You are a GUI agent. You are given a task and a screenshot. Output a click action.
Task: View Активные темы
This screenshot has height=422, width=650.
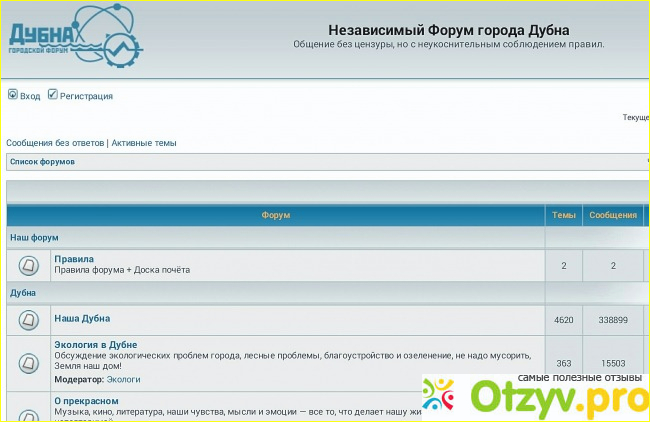[144, 143]
